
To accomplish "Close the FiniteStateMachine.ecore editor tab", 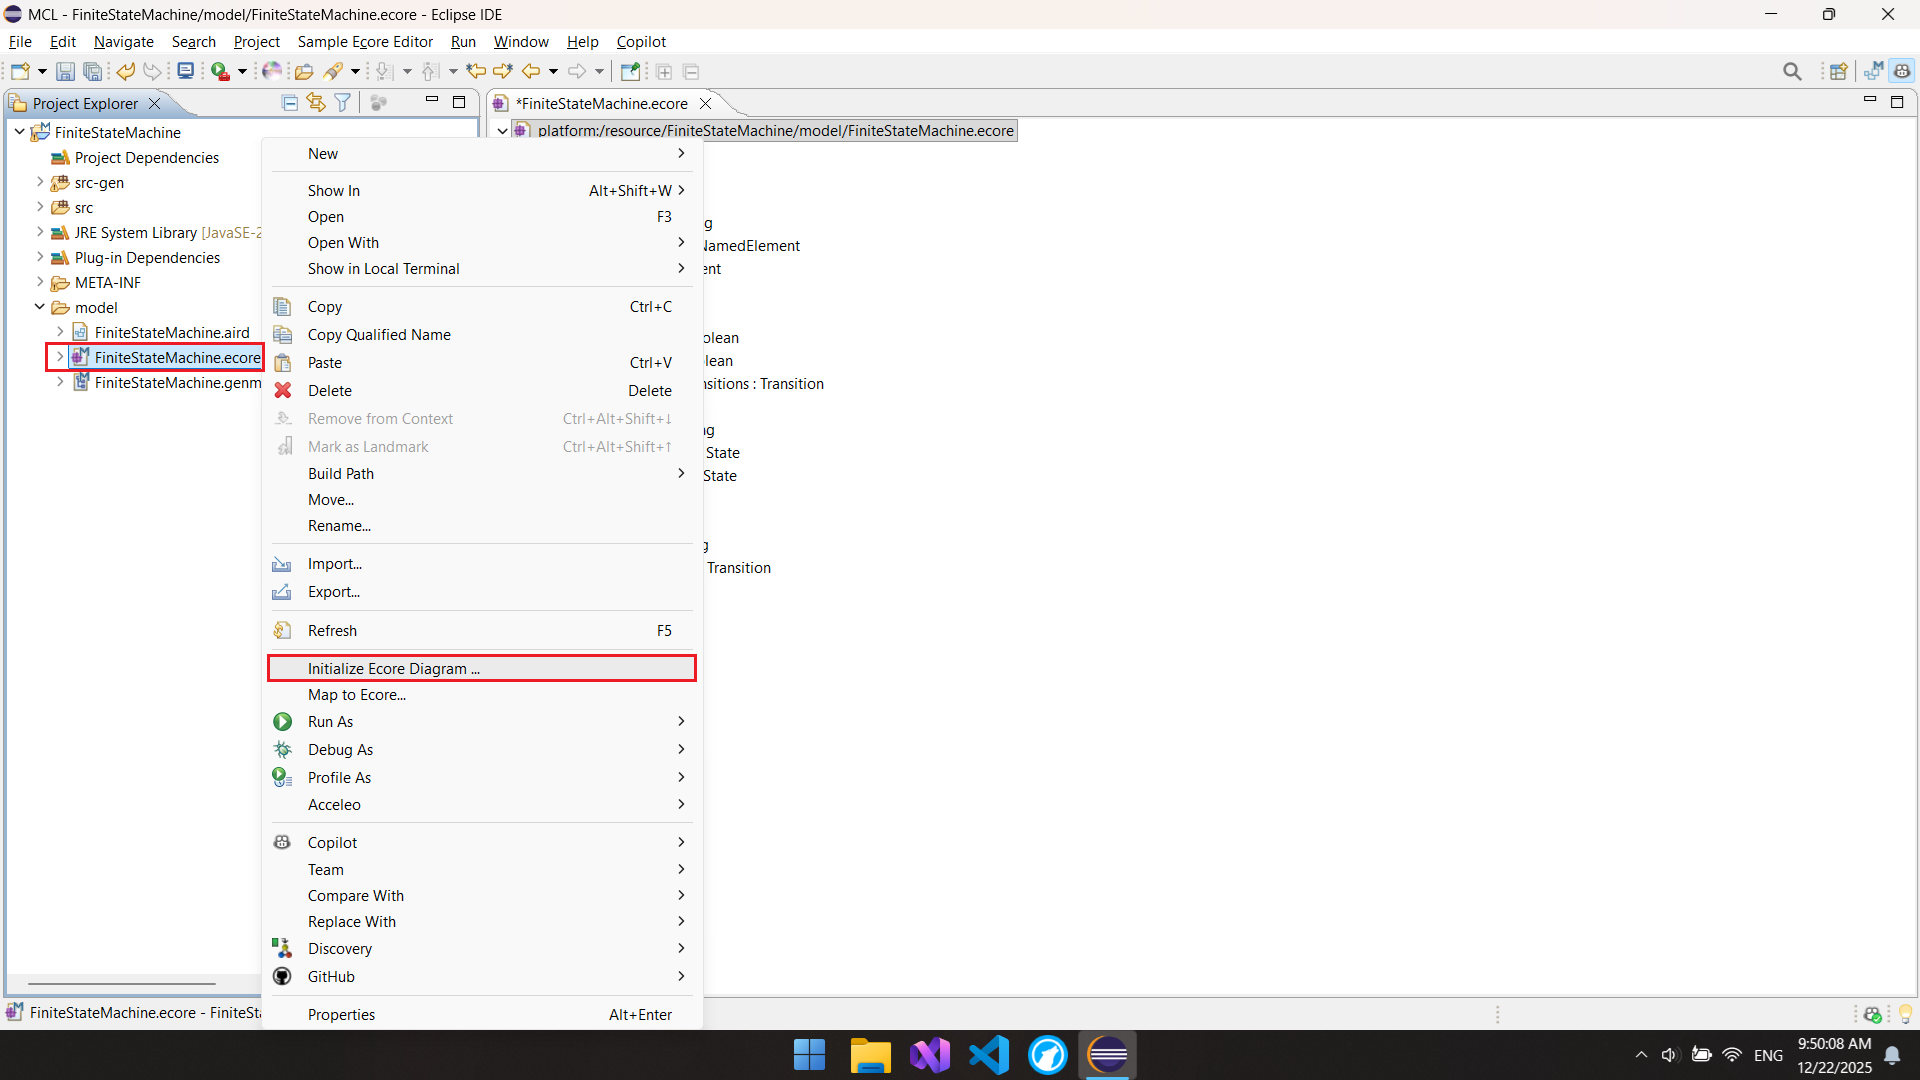I will coord(706,104).
